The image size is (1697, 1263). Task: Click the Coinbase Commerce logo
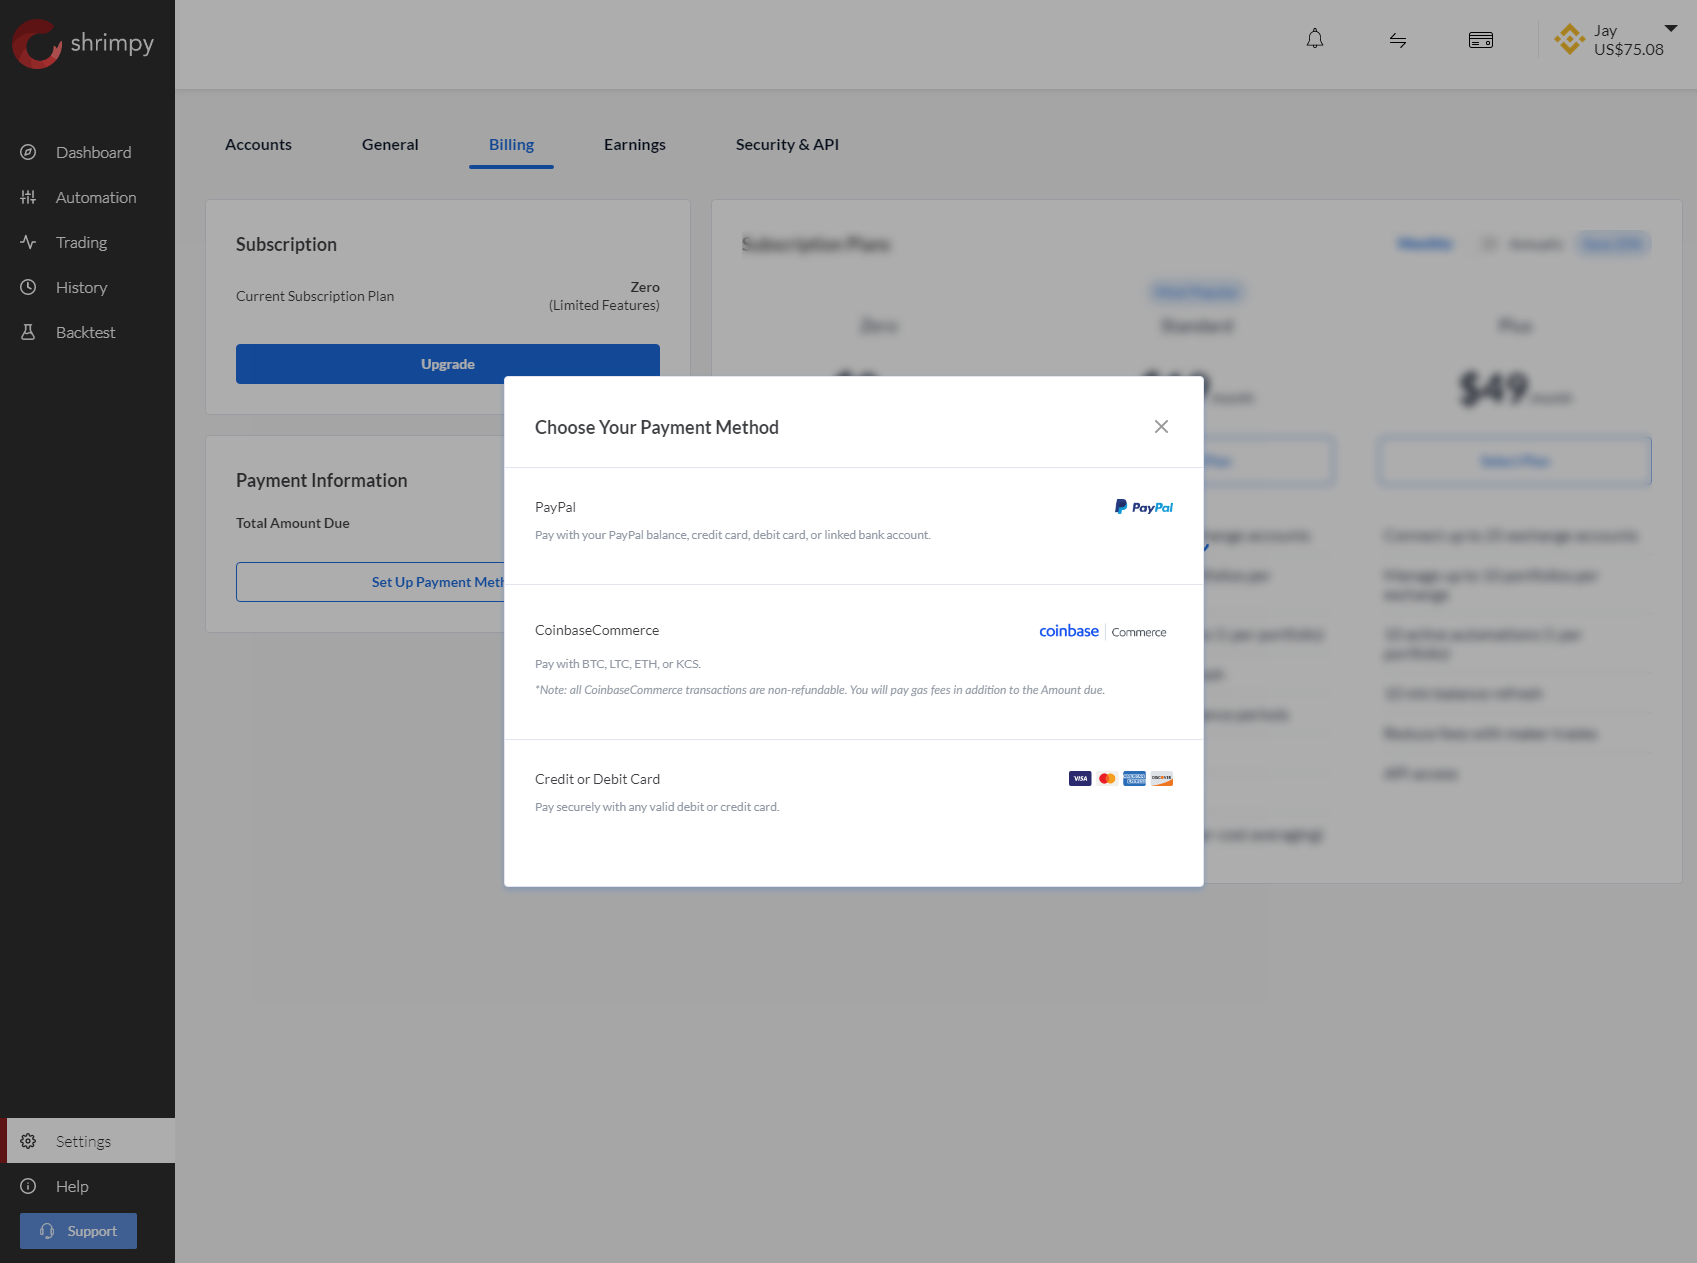pyautogui.click(x=1103, y=631)
